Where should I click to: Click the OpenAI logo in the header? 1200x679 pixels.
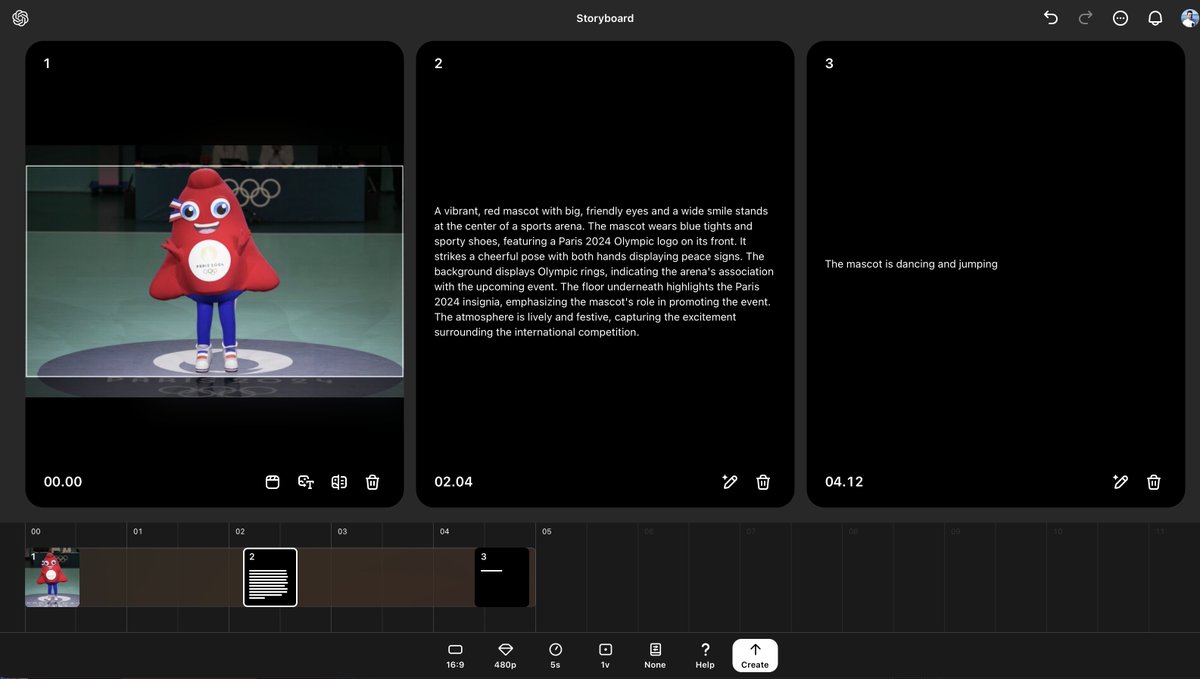(20, 18)
